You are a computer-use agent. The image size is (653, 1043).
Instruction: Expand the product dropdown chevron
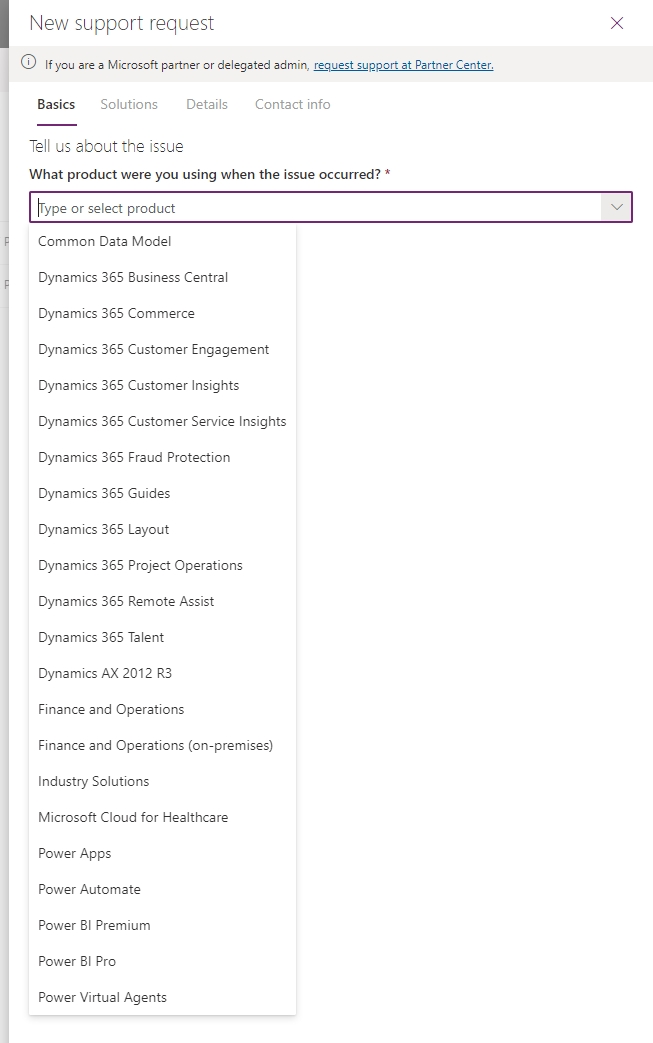tap(616, 208)
